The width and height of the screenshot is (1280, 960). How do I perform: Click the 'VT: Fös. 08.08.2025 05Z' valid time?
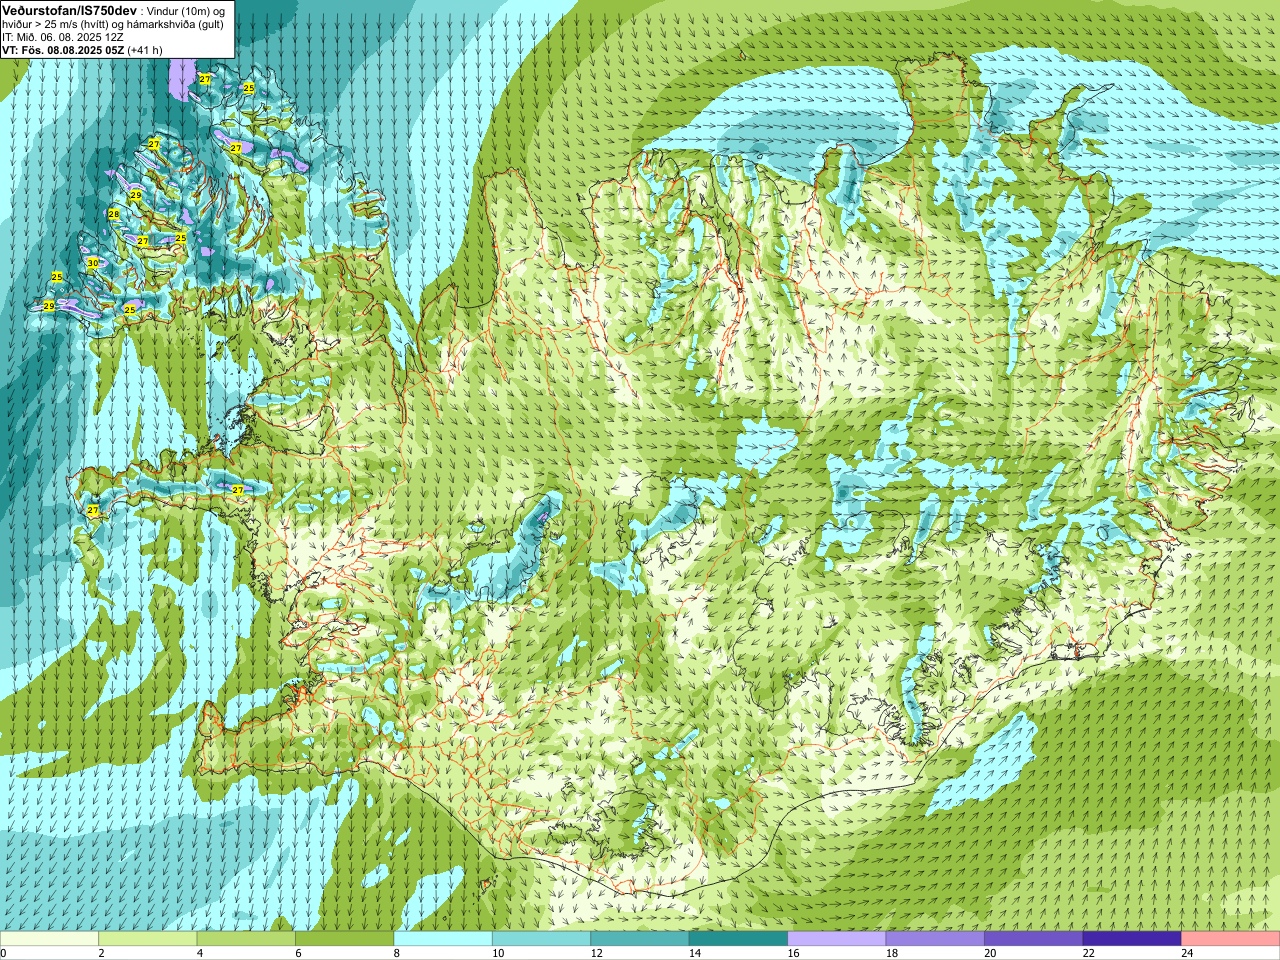(63, 50)
